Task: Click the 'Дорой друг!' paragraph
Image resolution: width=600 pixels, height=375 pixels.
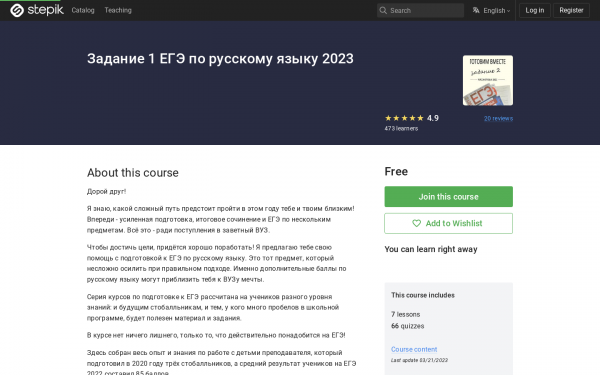Action: [106, 192]
